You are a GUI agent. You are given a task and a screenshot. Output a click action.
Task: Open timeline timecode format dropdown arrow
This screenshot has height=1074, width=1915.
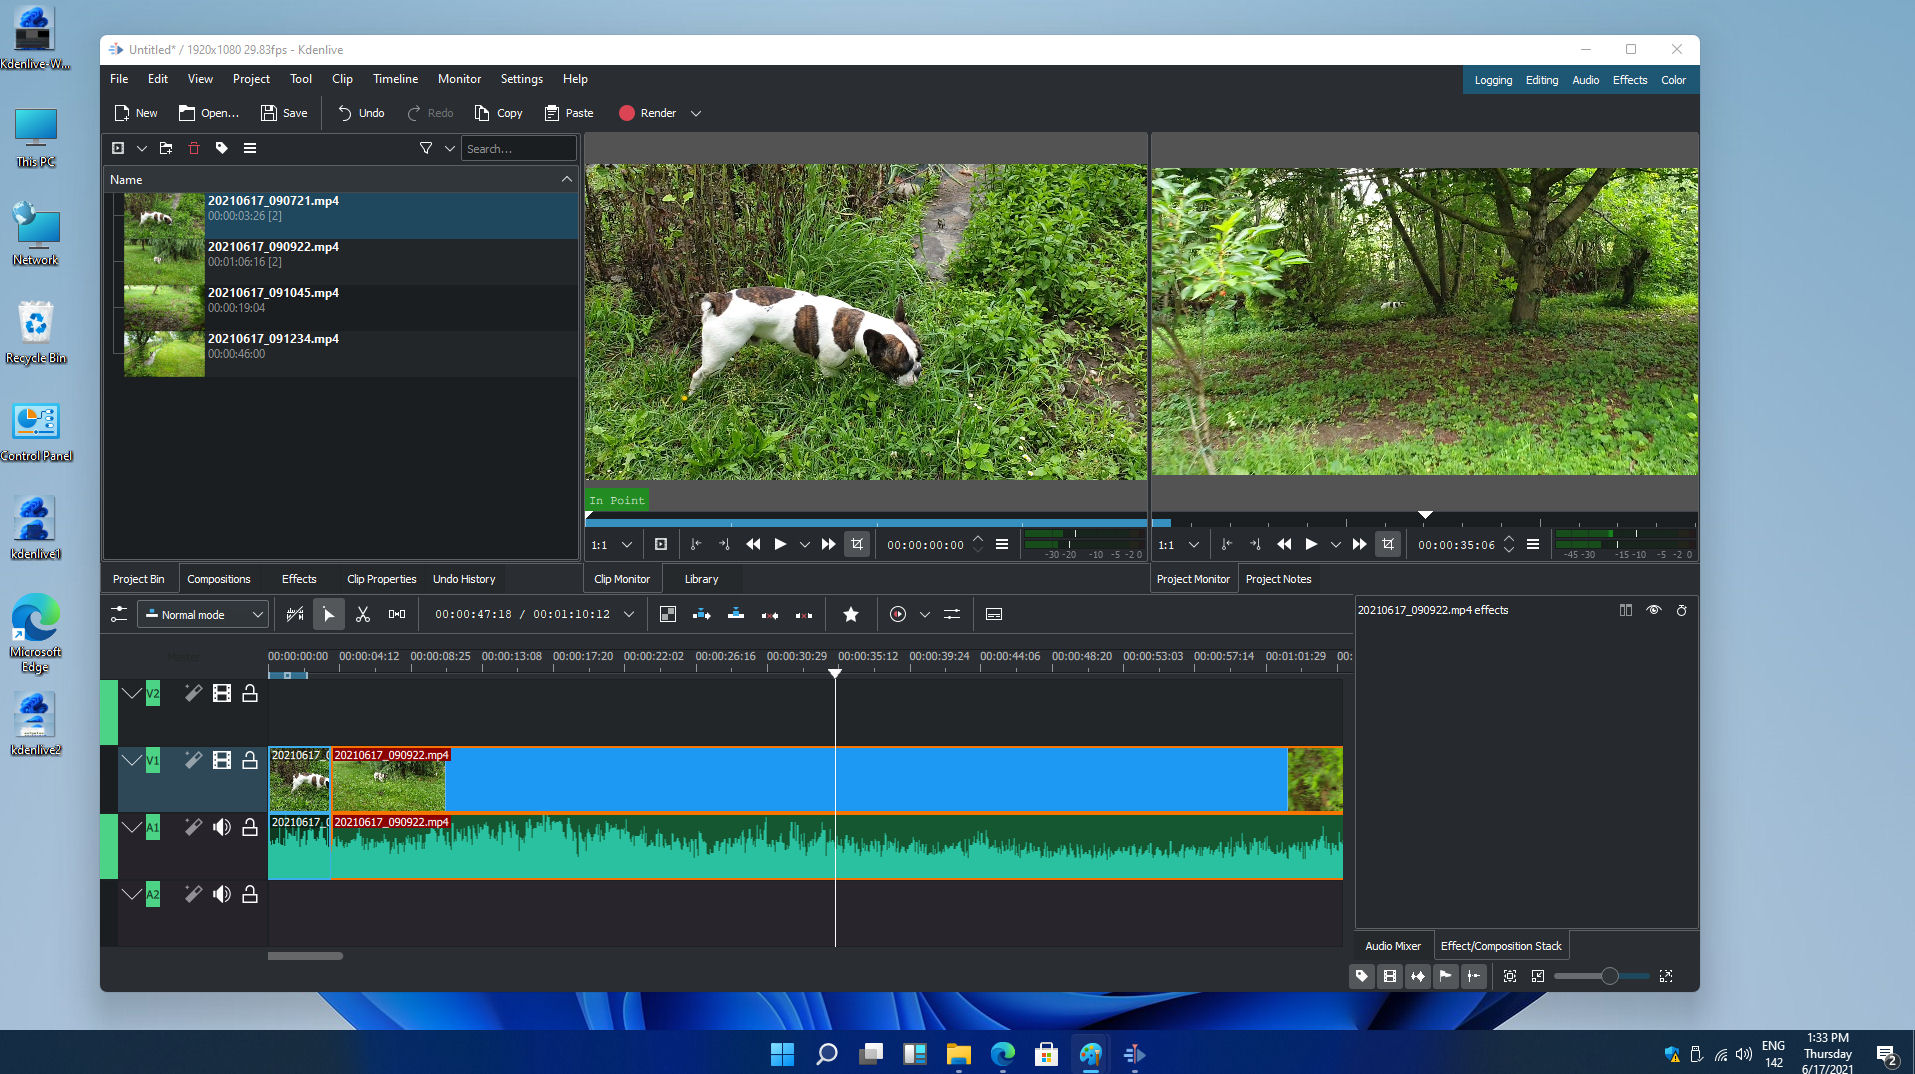point(629,614)
